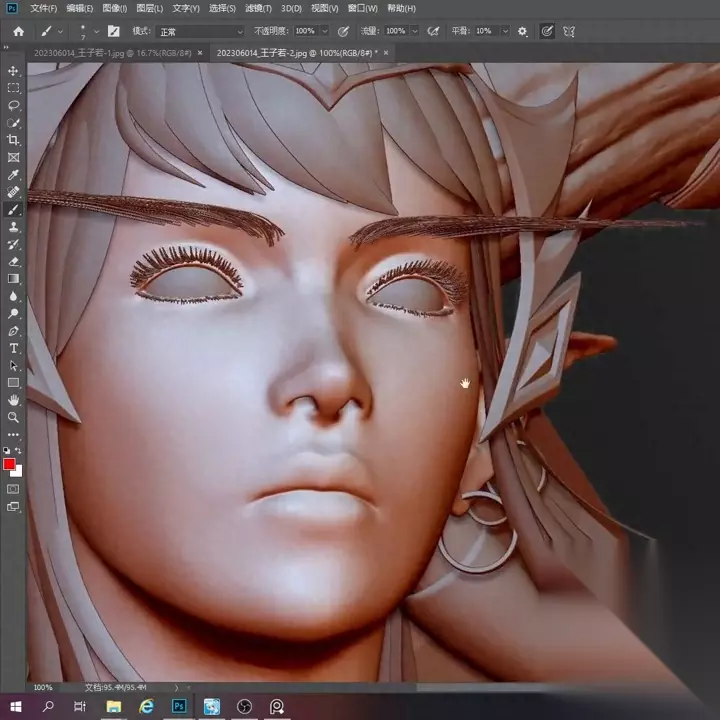Select the Zoom magnifier tool
720x720 pixels.
click(x=14, y=417)
